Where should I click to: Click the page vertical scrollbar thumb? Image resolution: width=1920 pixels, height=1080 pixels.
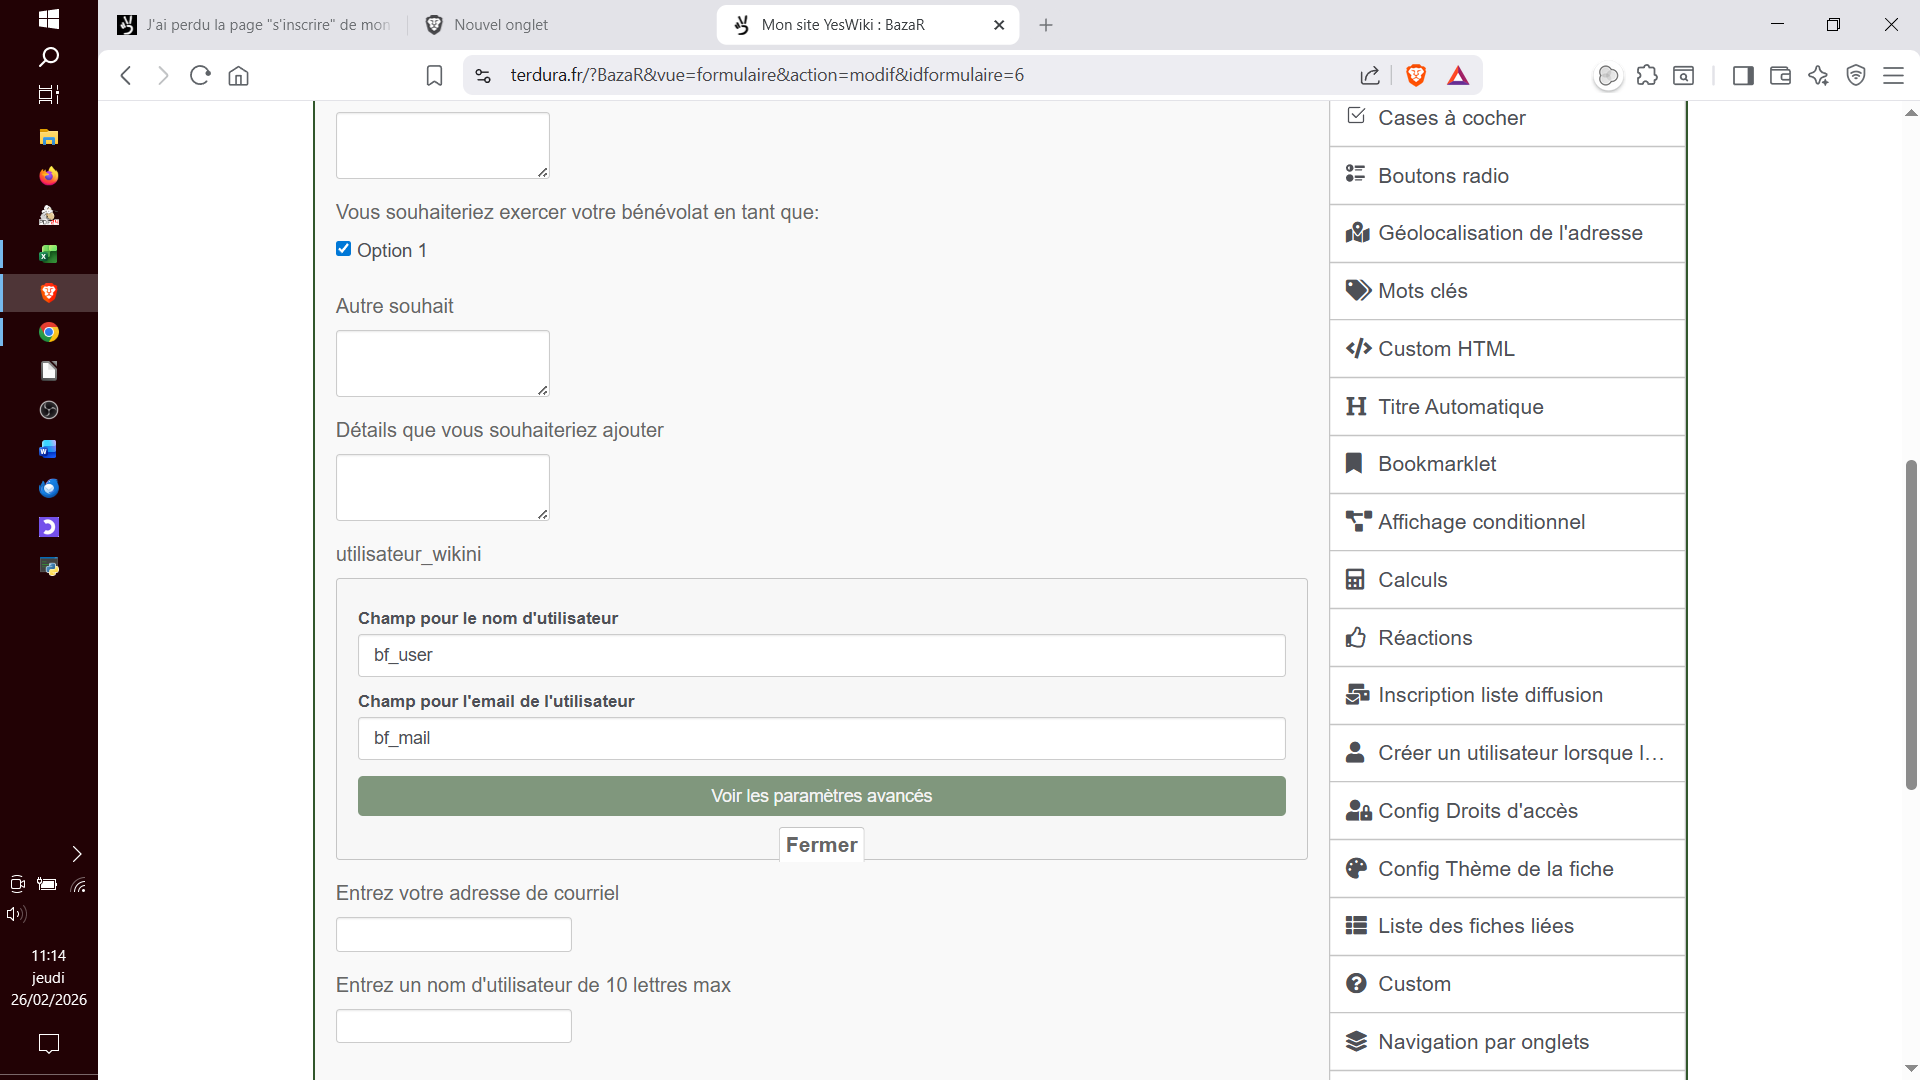click(1910, 625)
